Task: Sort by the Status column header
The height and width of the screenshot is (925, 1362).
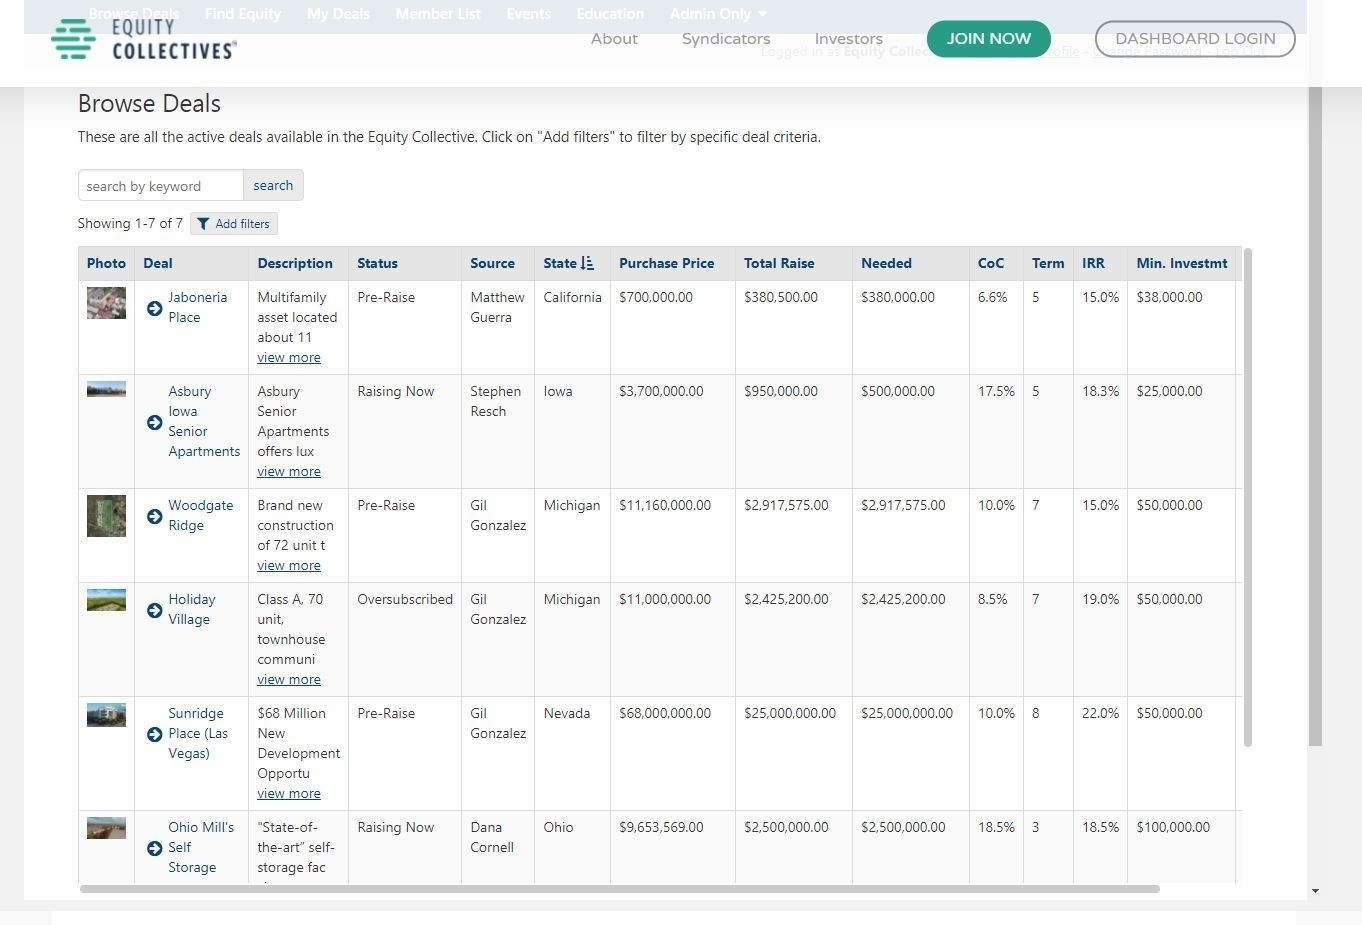Action: [x=377, y=264]
